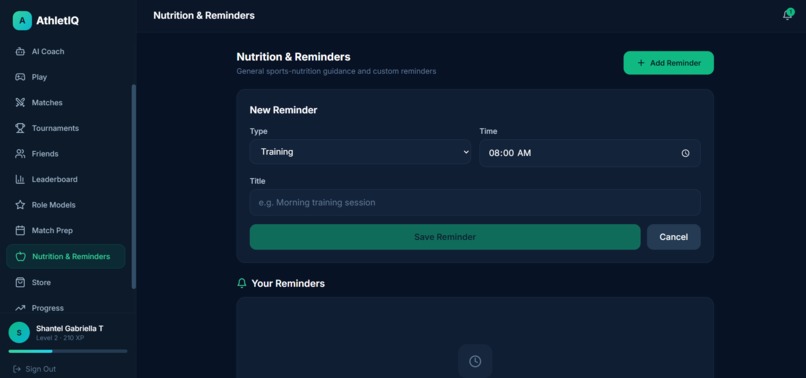
Task: Click the XP progress bar
Action: (68, 351)
